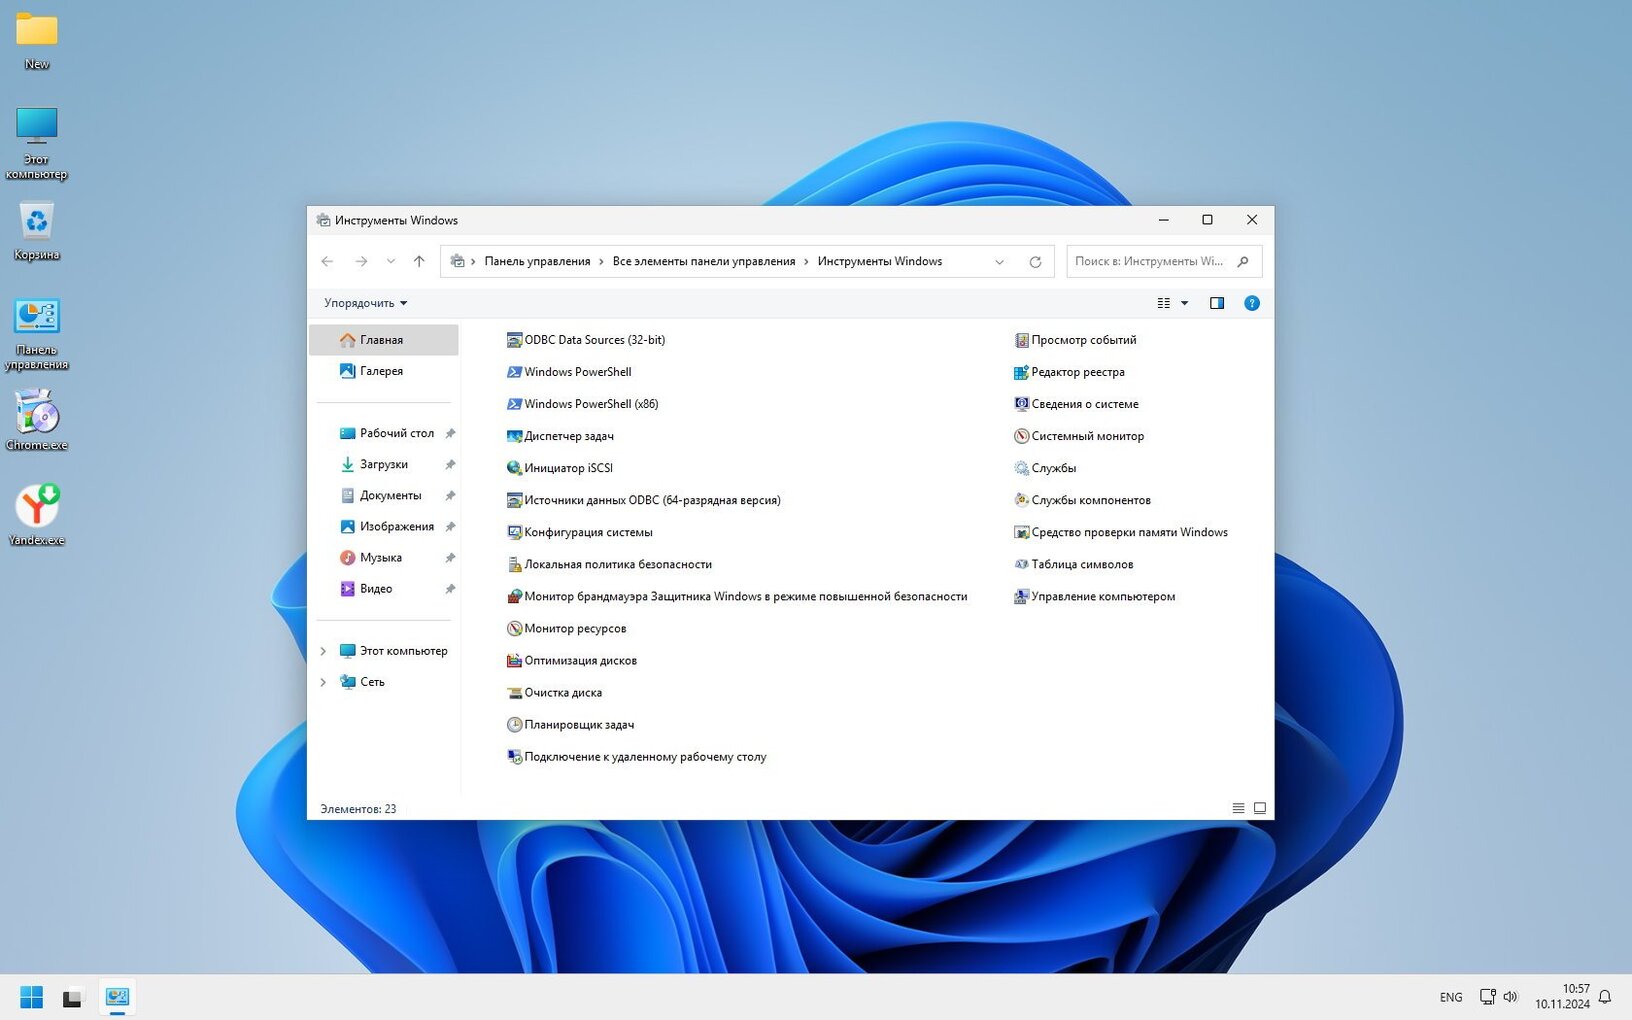Screen dimensions: 1632x1020
Task: Open Музыка in quick access
Action: [384, 557]
